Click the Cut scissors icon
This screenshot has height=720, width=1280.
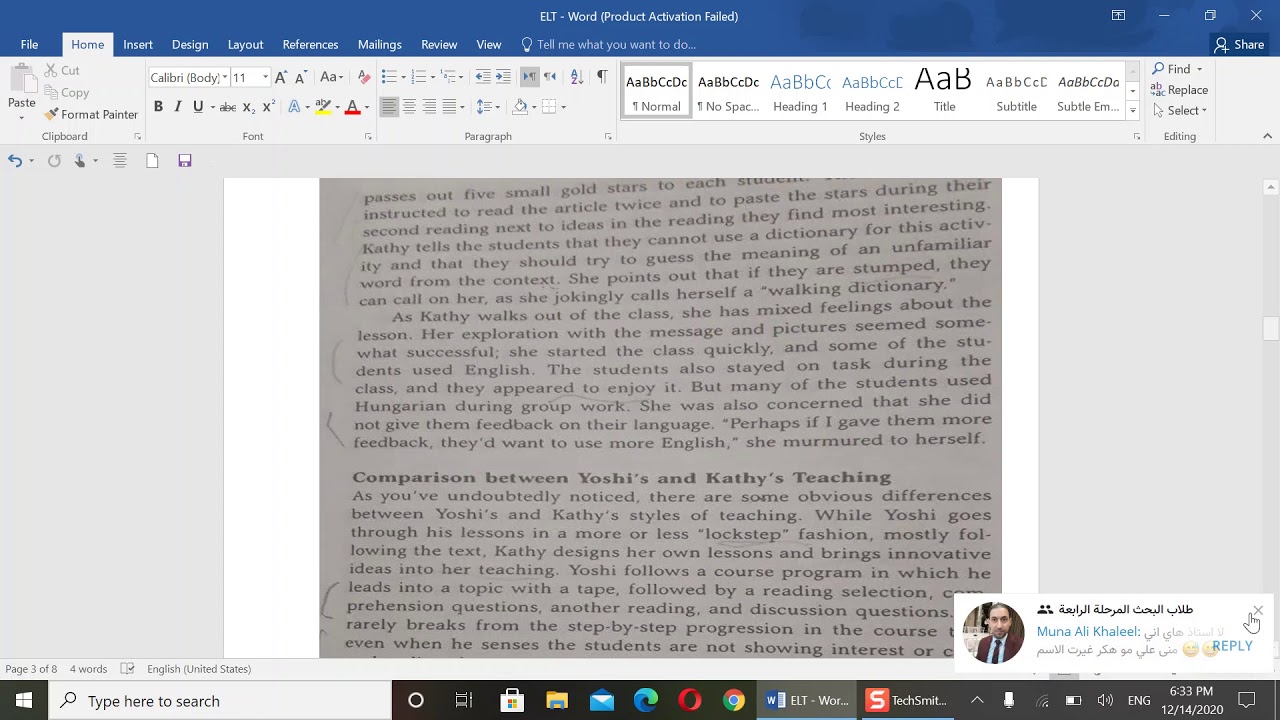coord(51,70)
